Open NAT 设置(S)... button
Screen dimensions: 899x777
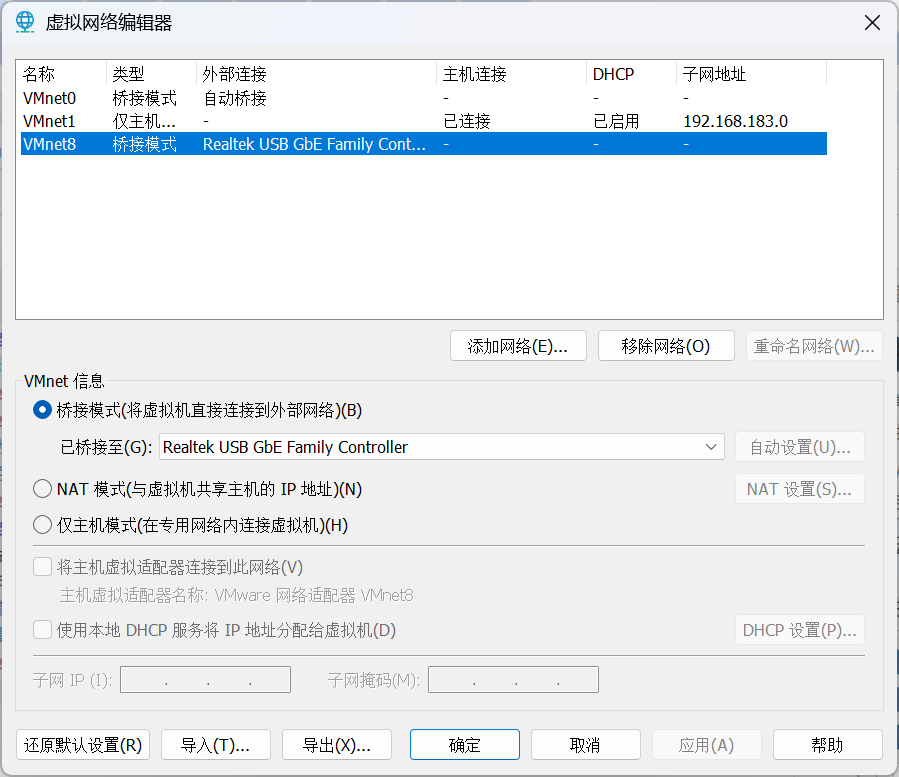pos(800,489)
